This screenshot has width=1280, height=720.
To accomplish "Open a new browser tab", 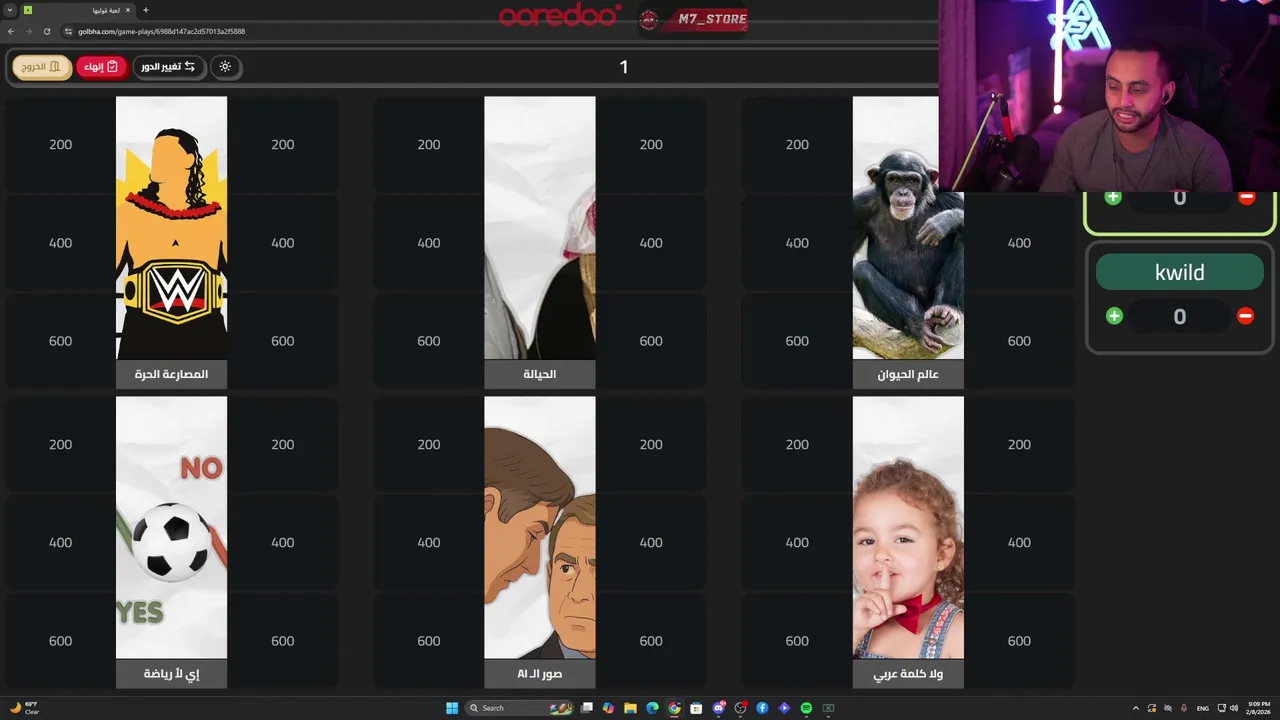I will (x=146, y=10).
